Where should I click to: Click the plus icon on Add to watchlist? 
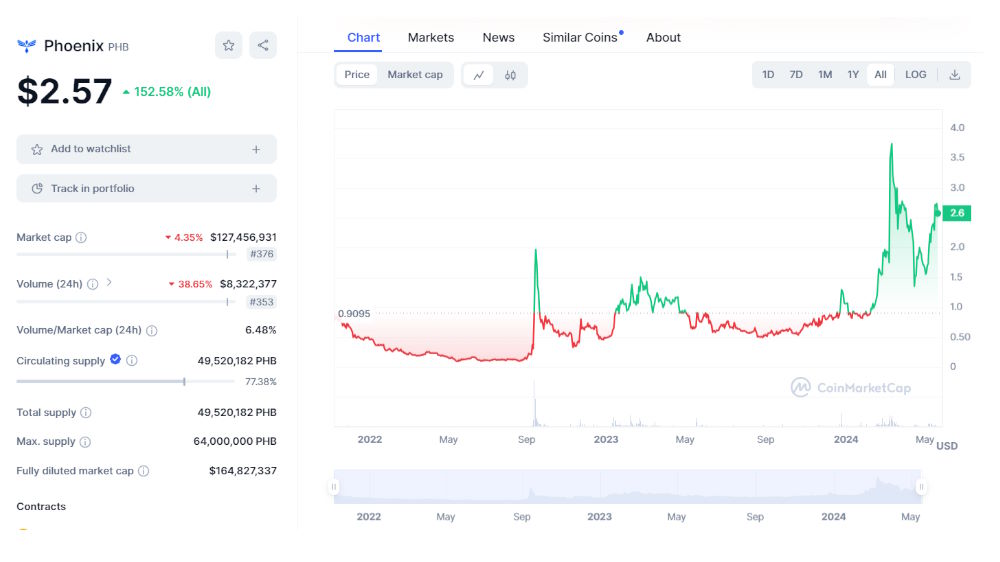(x=256, y=149)
